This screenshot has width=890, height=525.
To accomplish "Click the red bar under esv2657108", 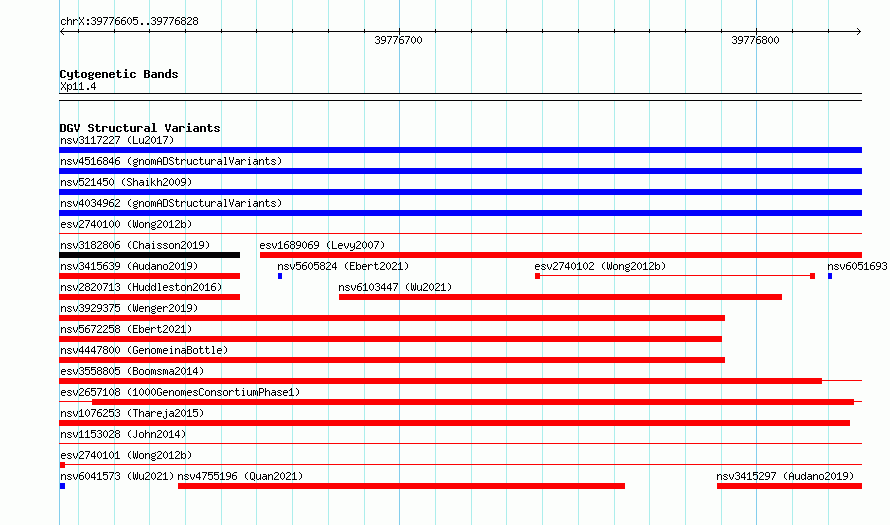I will (473, 402).
